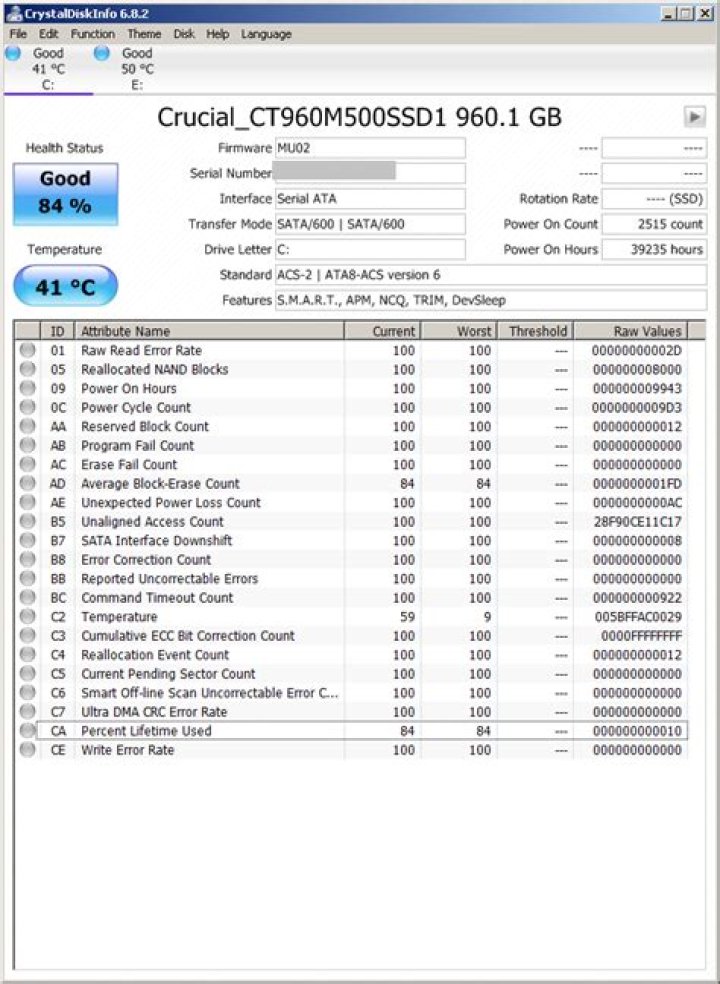Click the Standard ACS-2 field

[x=491, y=275]
